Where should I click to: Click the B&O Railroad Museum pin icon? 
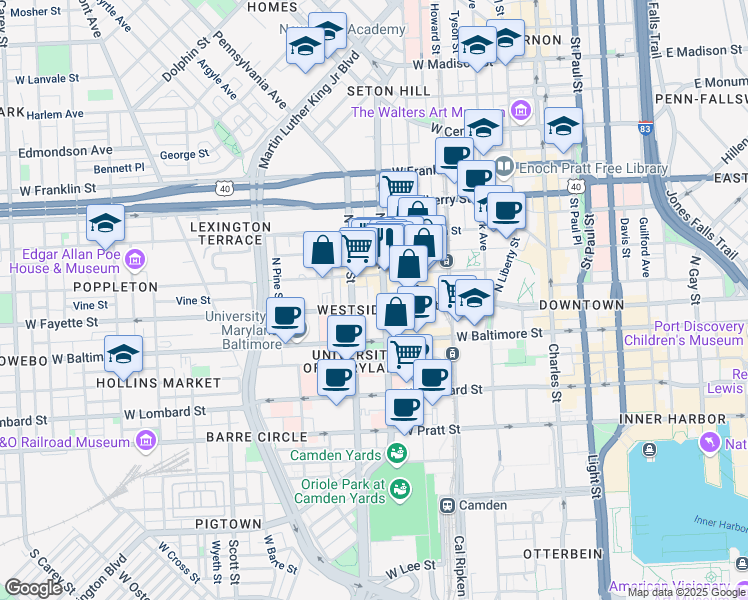[x=146, y=441]
